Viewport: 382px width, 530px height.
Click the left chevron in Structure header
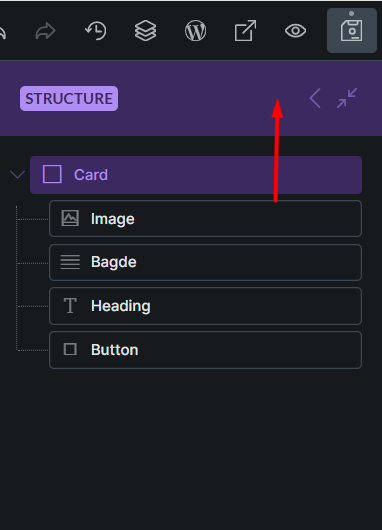pos(315,98)
